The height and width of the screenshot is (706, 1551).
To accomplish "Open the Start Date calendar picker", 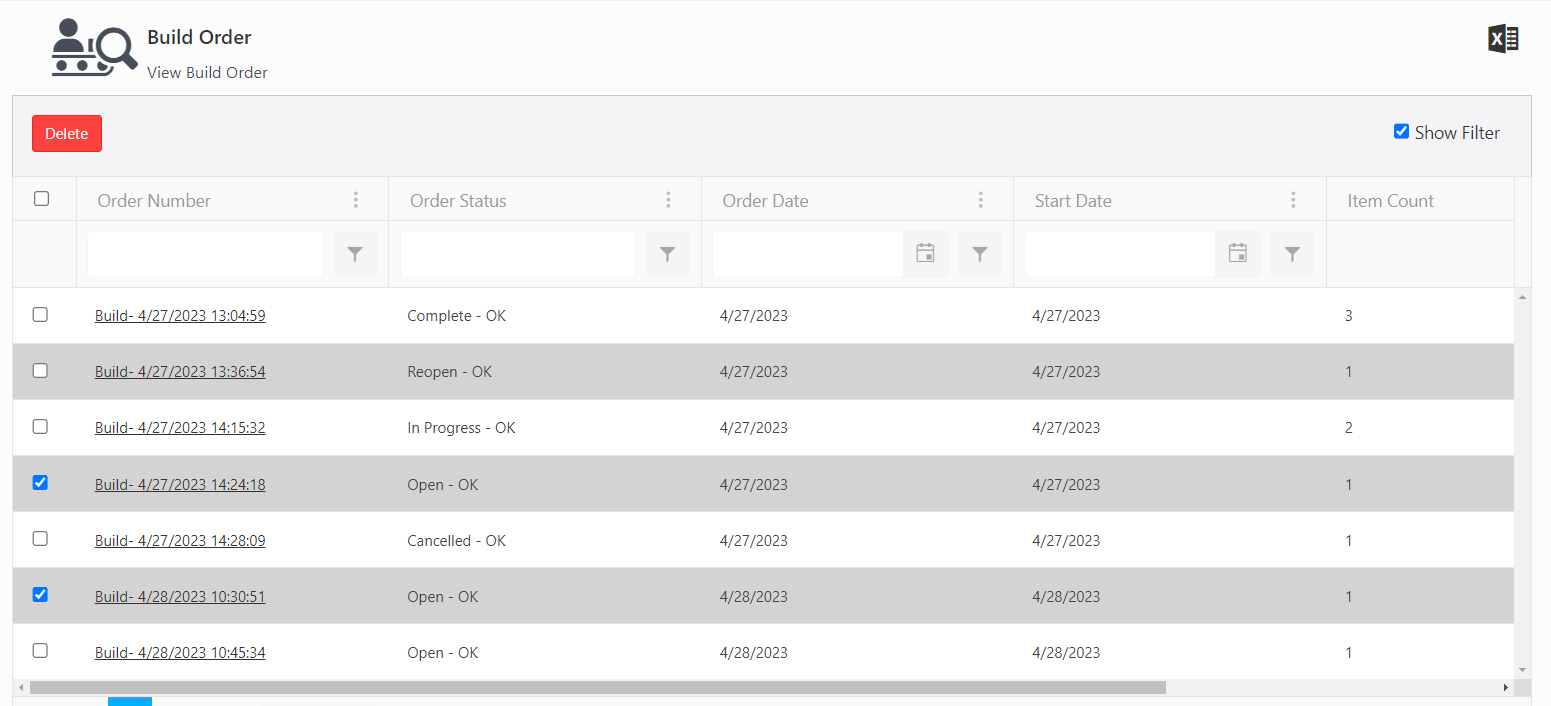I will tap(1237, 254).
